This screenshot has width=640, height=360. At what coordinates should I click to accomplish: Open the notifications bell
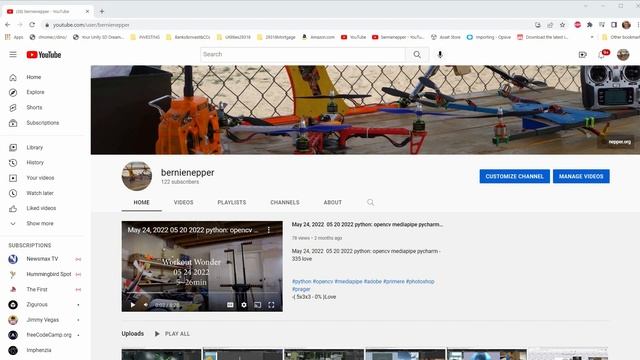coord(602,55)
